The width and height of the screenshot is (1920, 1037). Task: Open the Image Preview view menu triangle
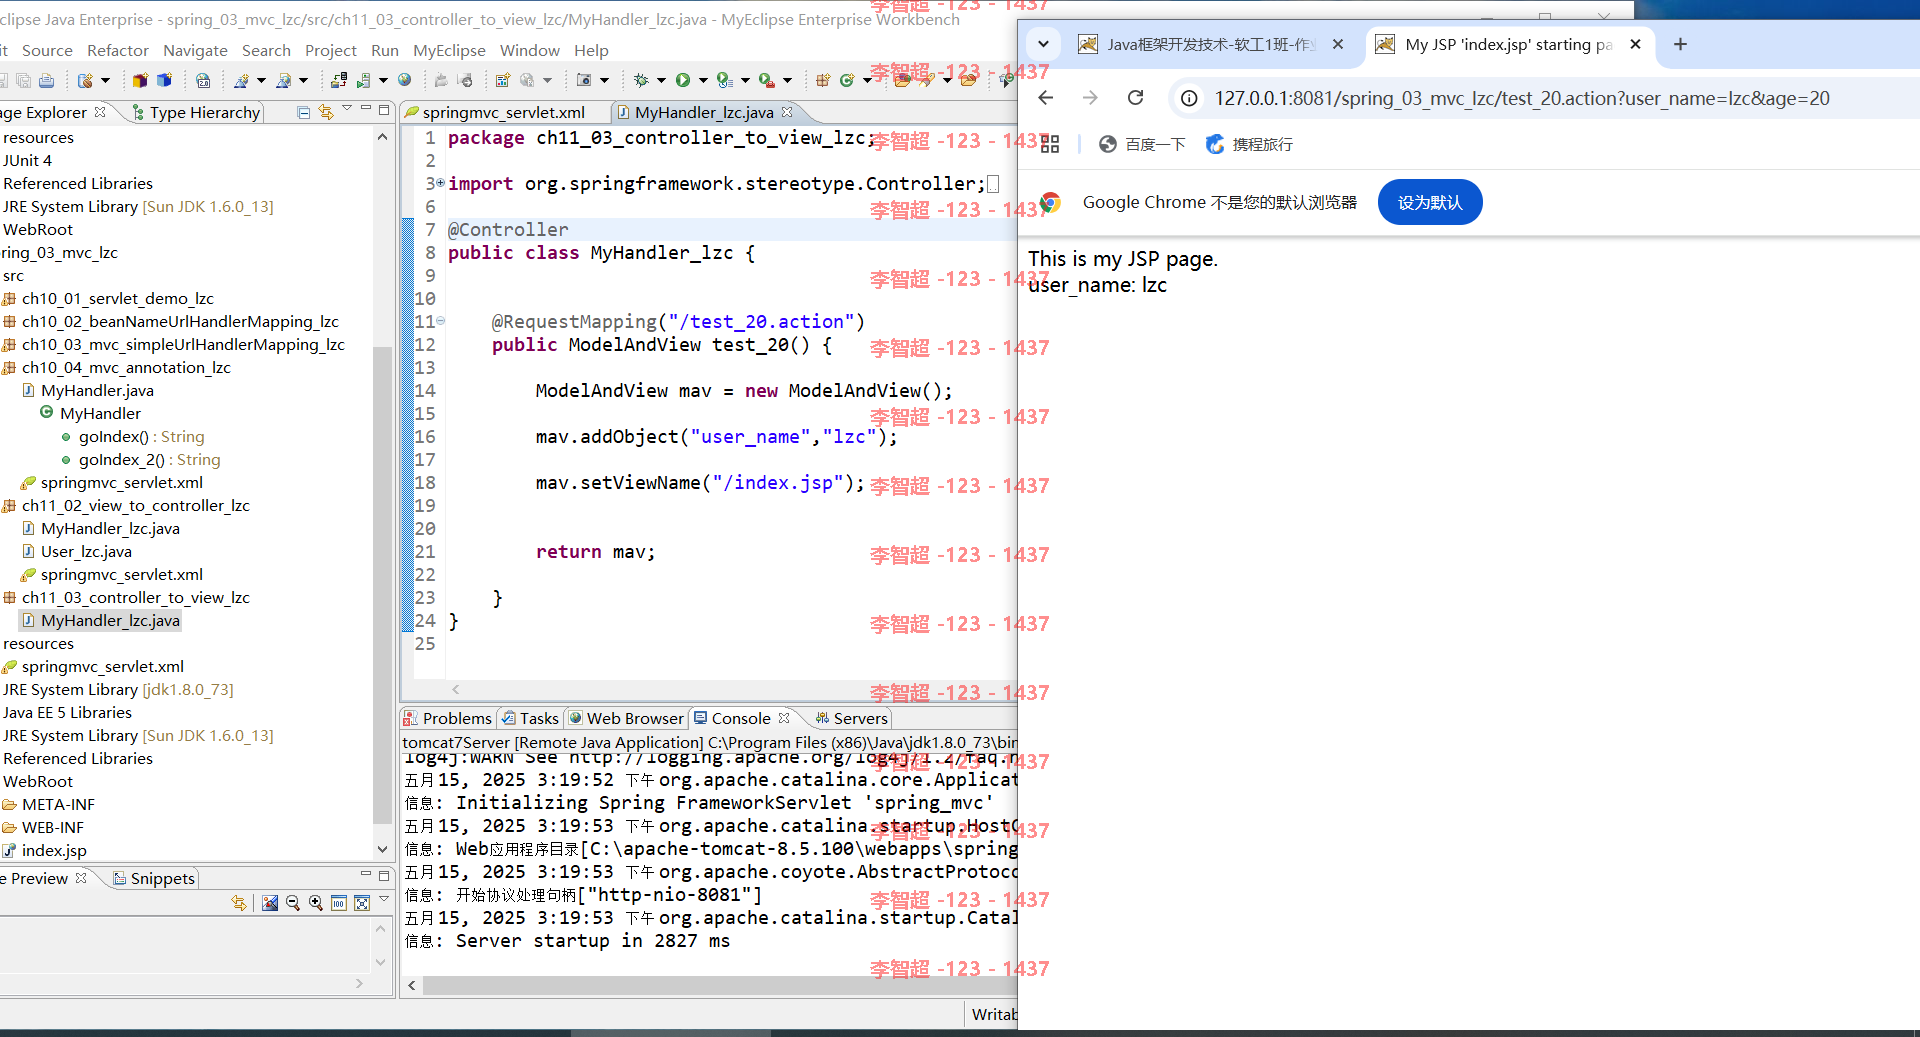pyautogui.click(x=384, y=899)
